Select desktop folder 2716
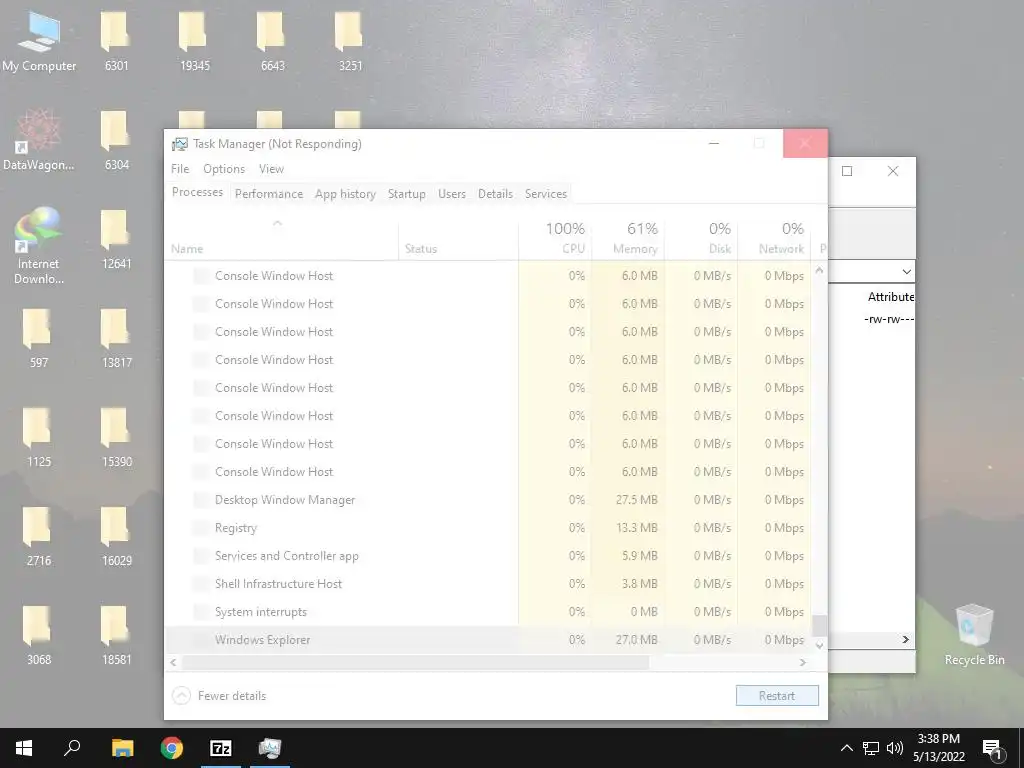Viewport: 1024px width, 768px height. (x=39, y=536)
